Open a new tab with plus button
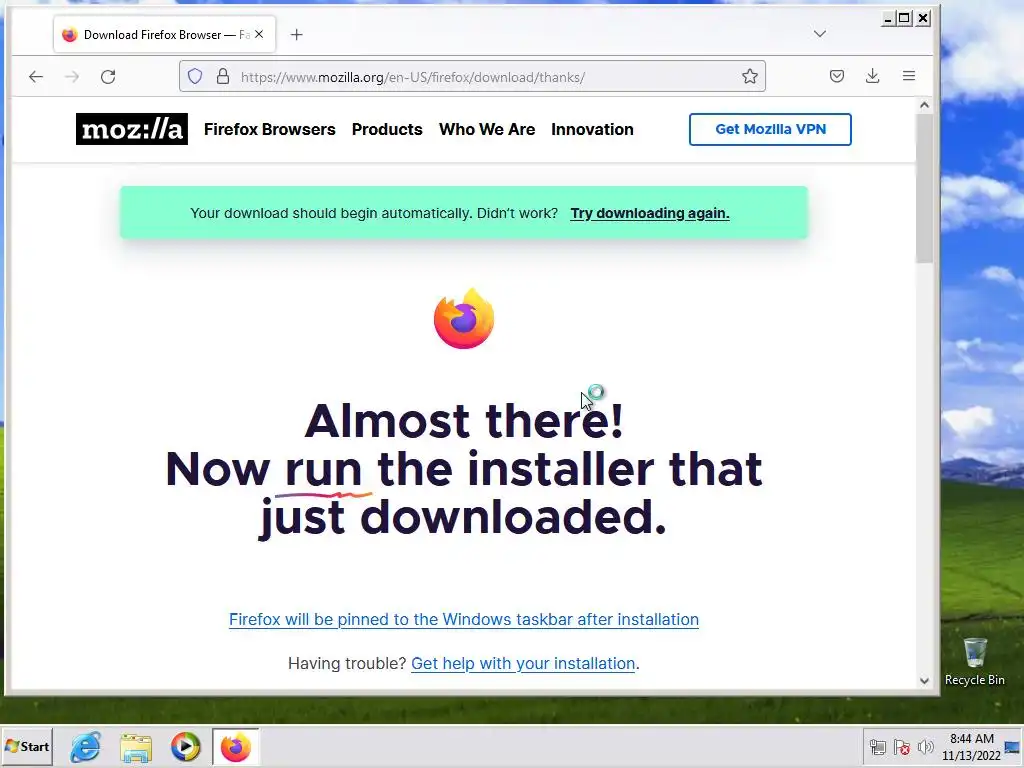Screen dimensions: 1024x768 (x=296, y=35)
